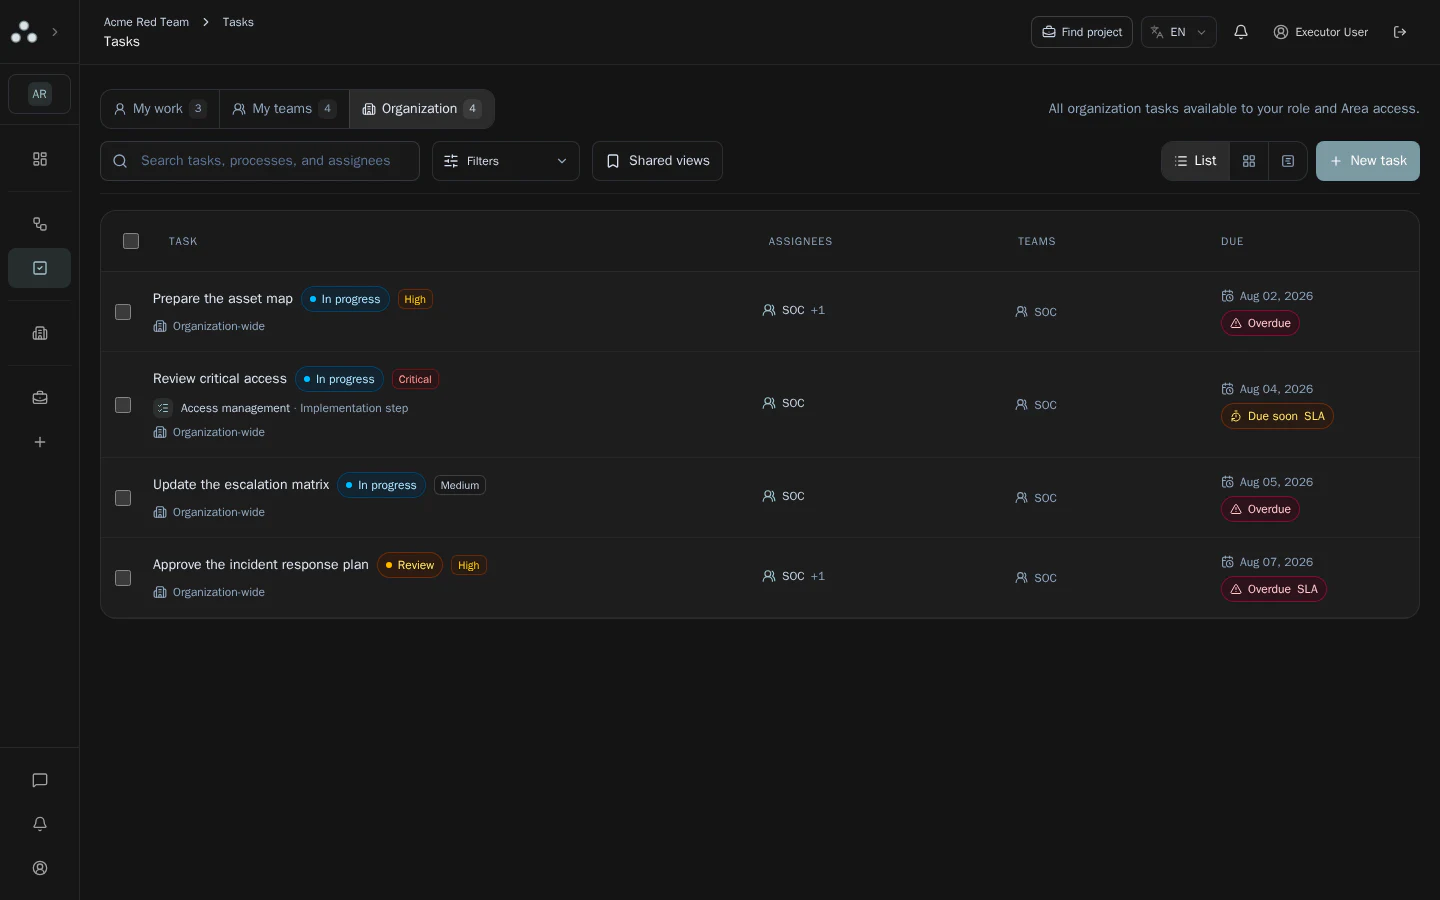
Task: Open the organization building icon in sidebar
Action: (40, 333)
